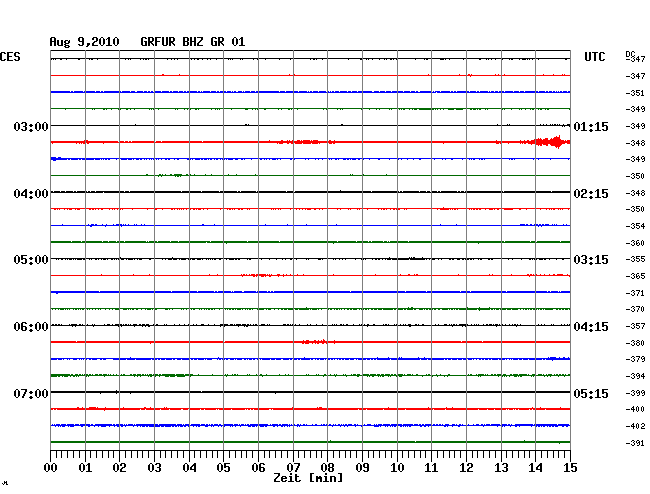Select the DC offset value -402
Image resolution: width=650 pixels, height=494 pixels.
tap(635, 426)
